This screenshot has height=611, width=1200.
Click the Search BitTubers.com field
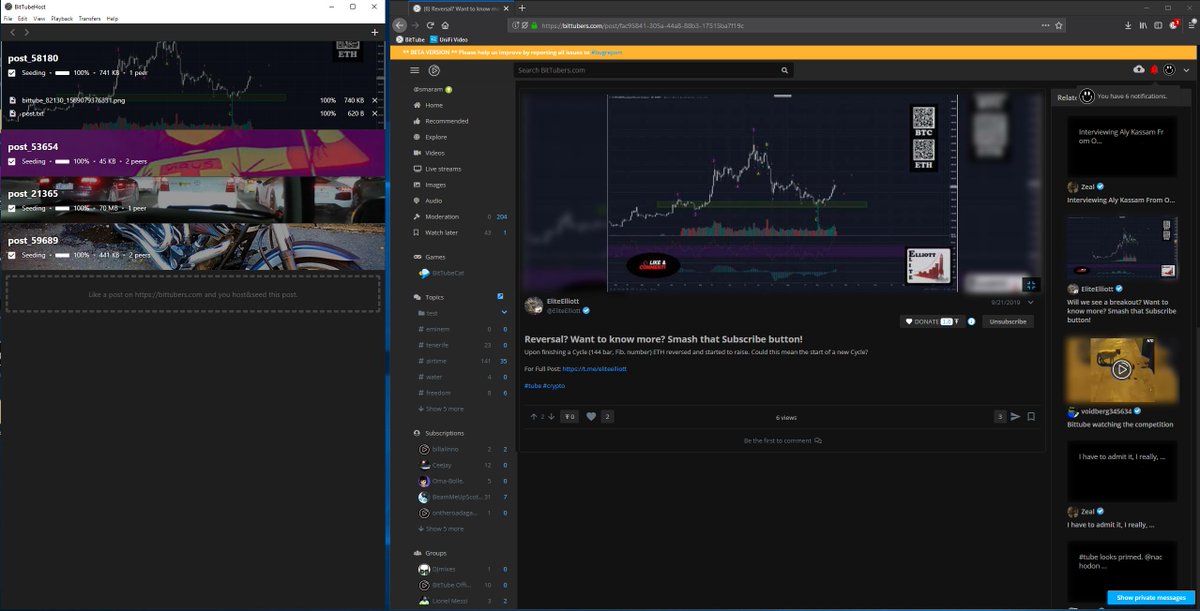(x=645, y=71)
